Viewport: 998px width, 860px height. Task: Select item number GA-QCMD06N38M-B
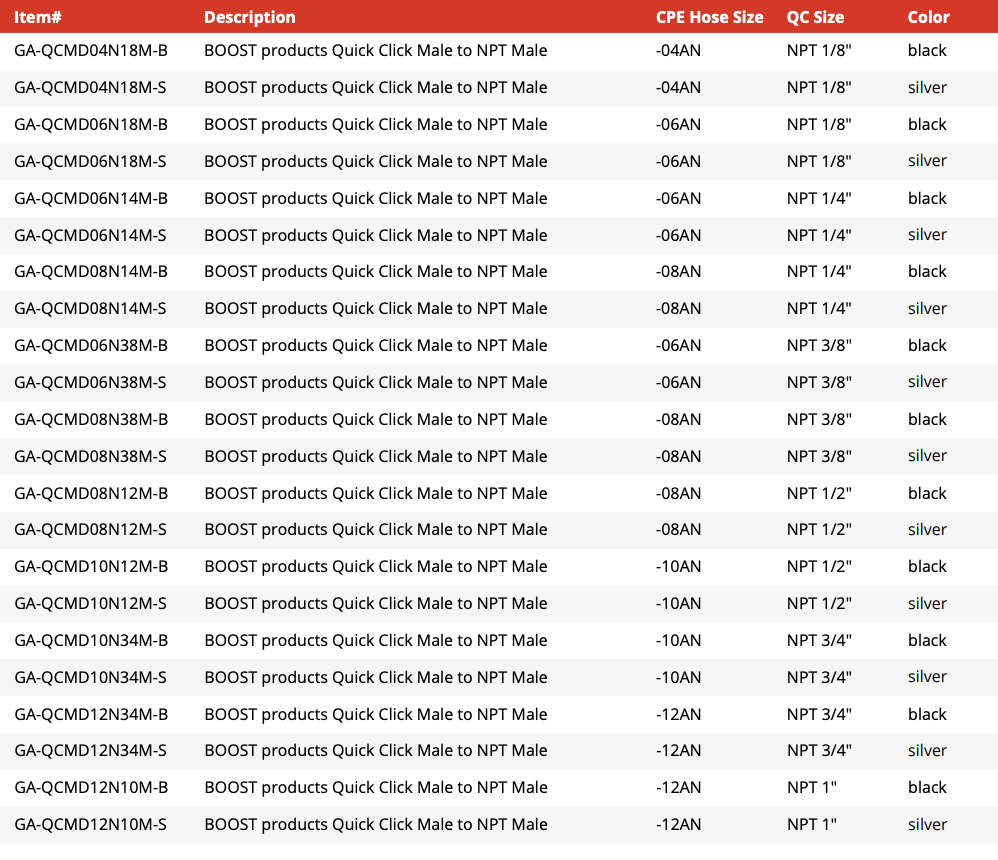point(91,345)
